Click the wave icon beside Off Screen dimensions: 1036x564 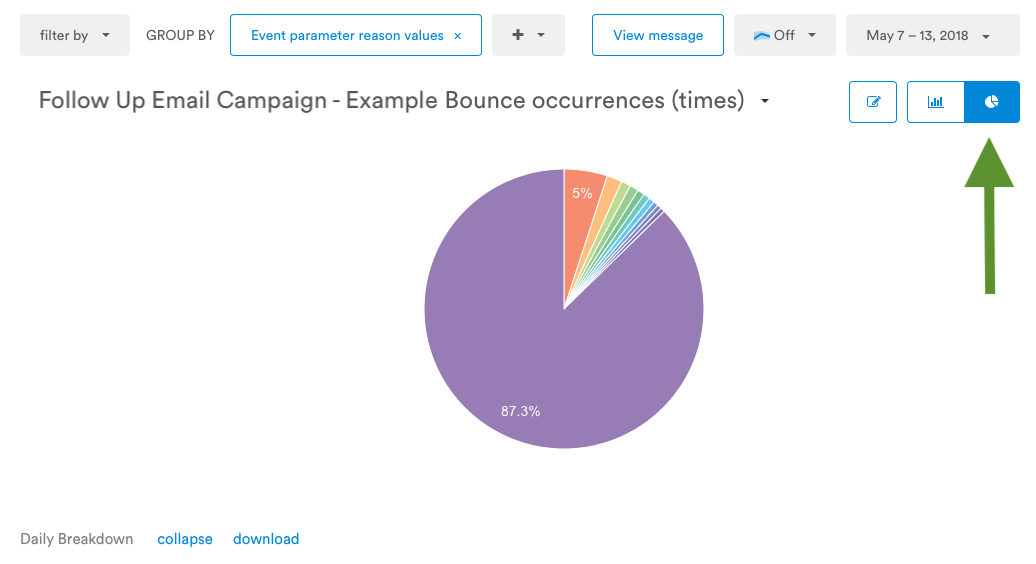[x=762, y=36]
